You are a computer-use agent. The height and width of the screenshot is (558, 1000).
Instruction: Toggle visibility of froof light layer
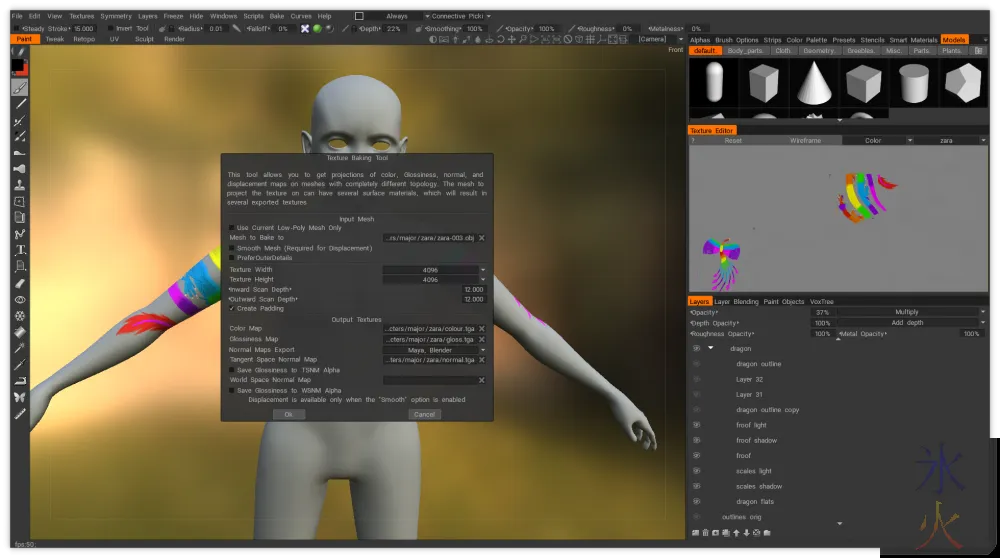pos(696,425)
